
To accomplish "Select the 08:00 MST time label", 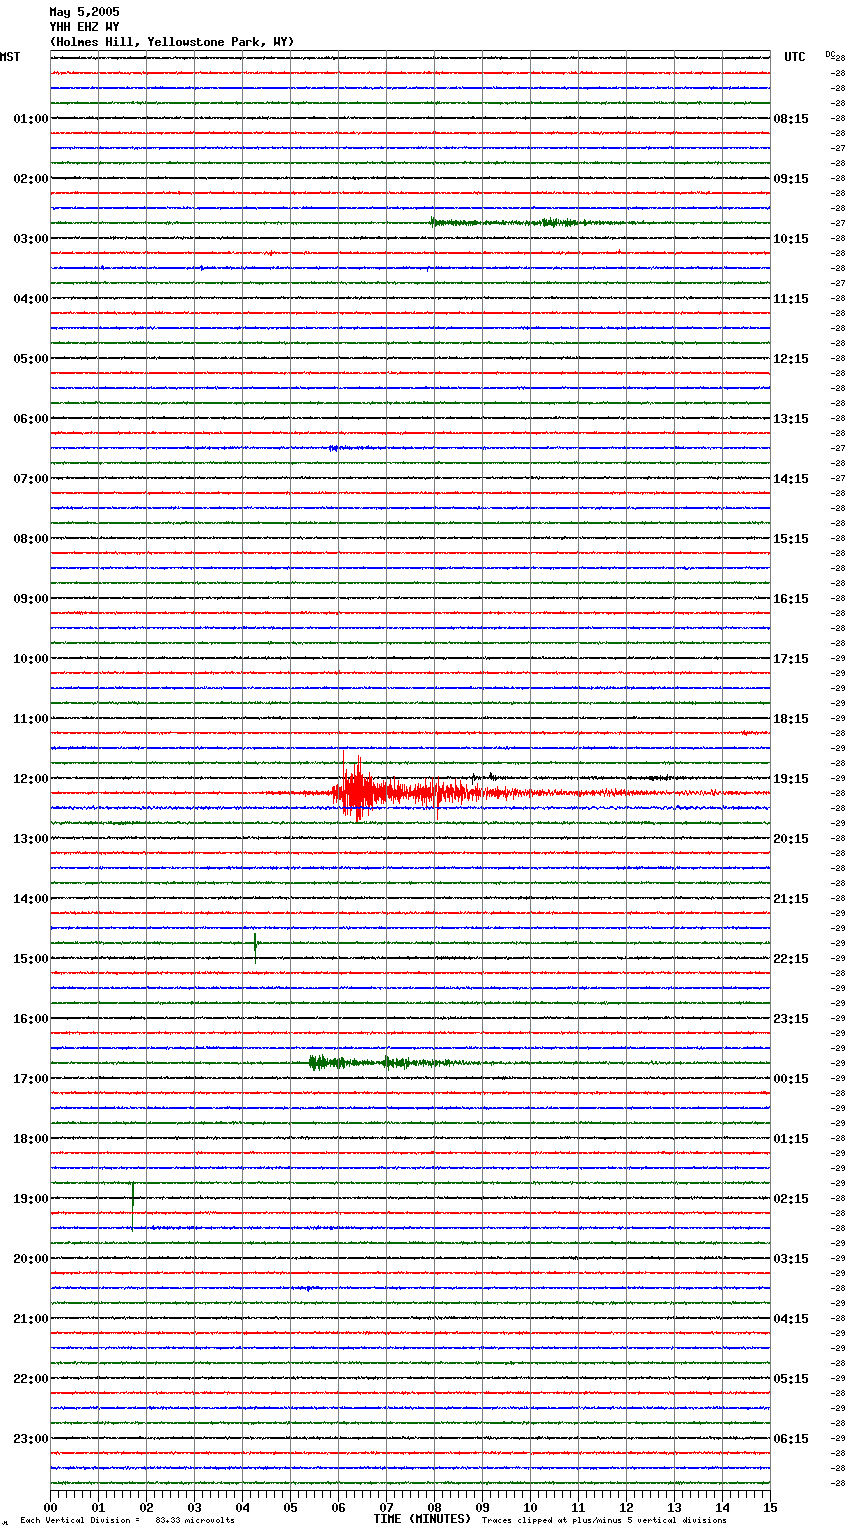I will [x=31, y=539].
